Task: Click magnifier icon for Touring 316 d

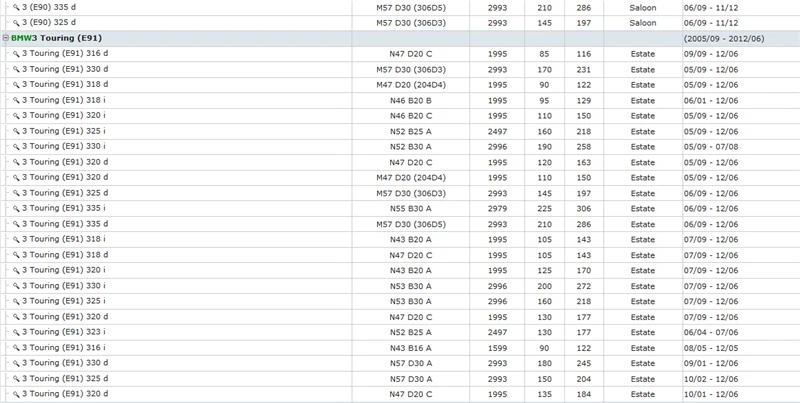Action: [x=16, y=54]
